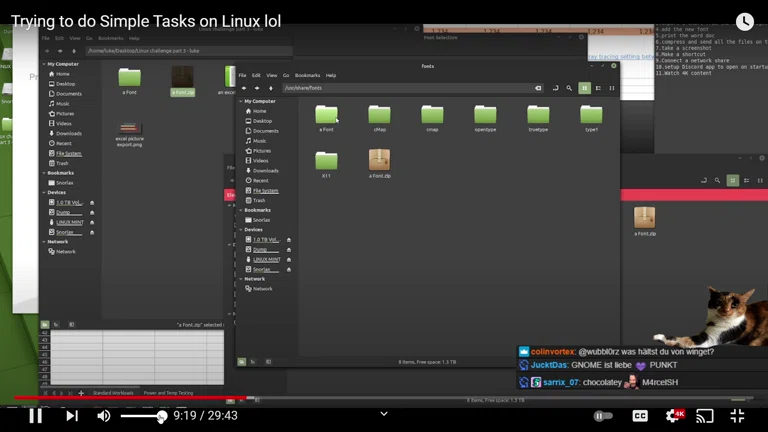Open video quality settings gear

pyautogui.click(x=673, y=415)
